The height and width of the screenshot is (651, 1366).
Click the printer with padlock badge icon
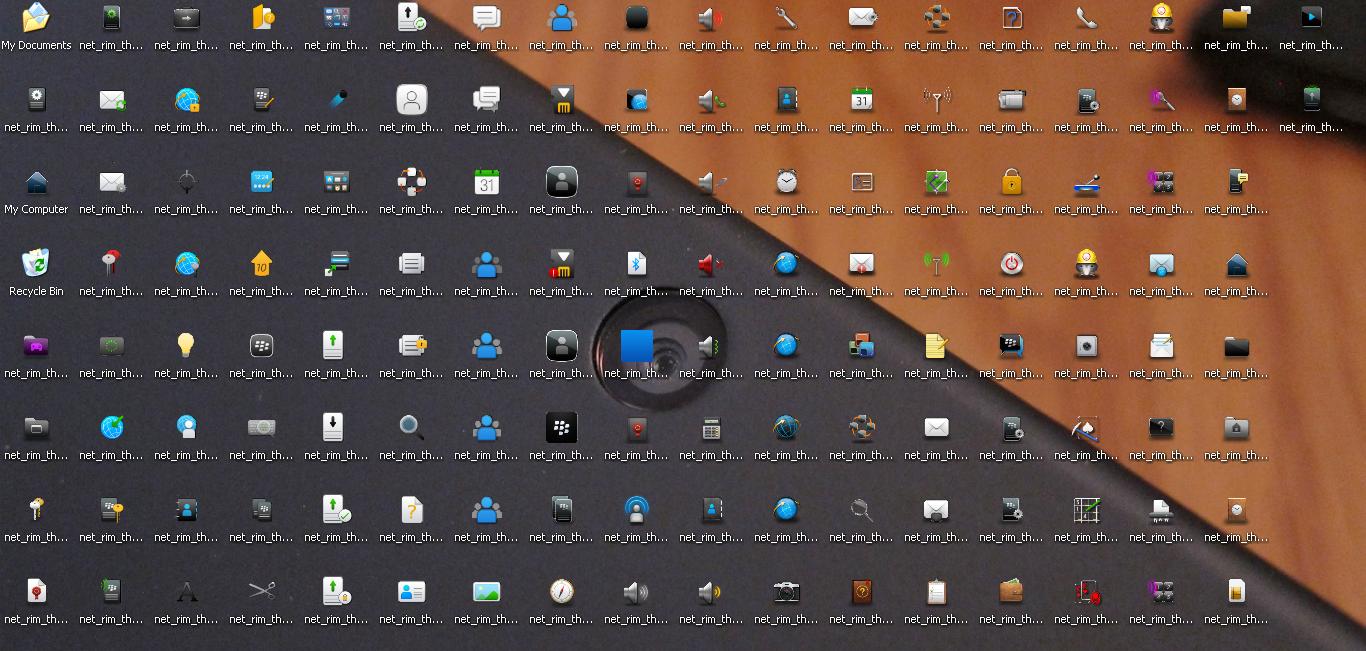pos(411,346)
